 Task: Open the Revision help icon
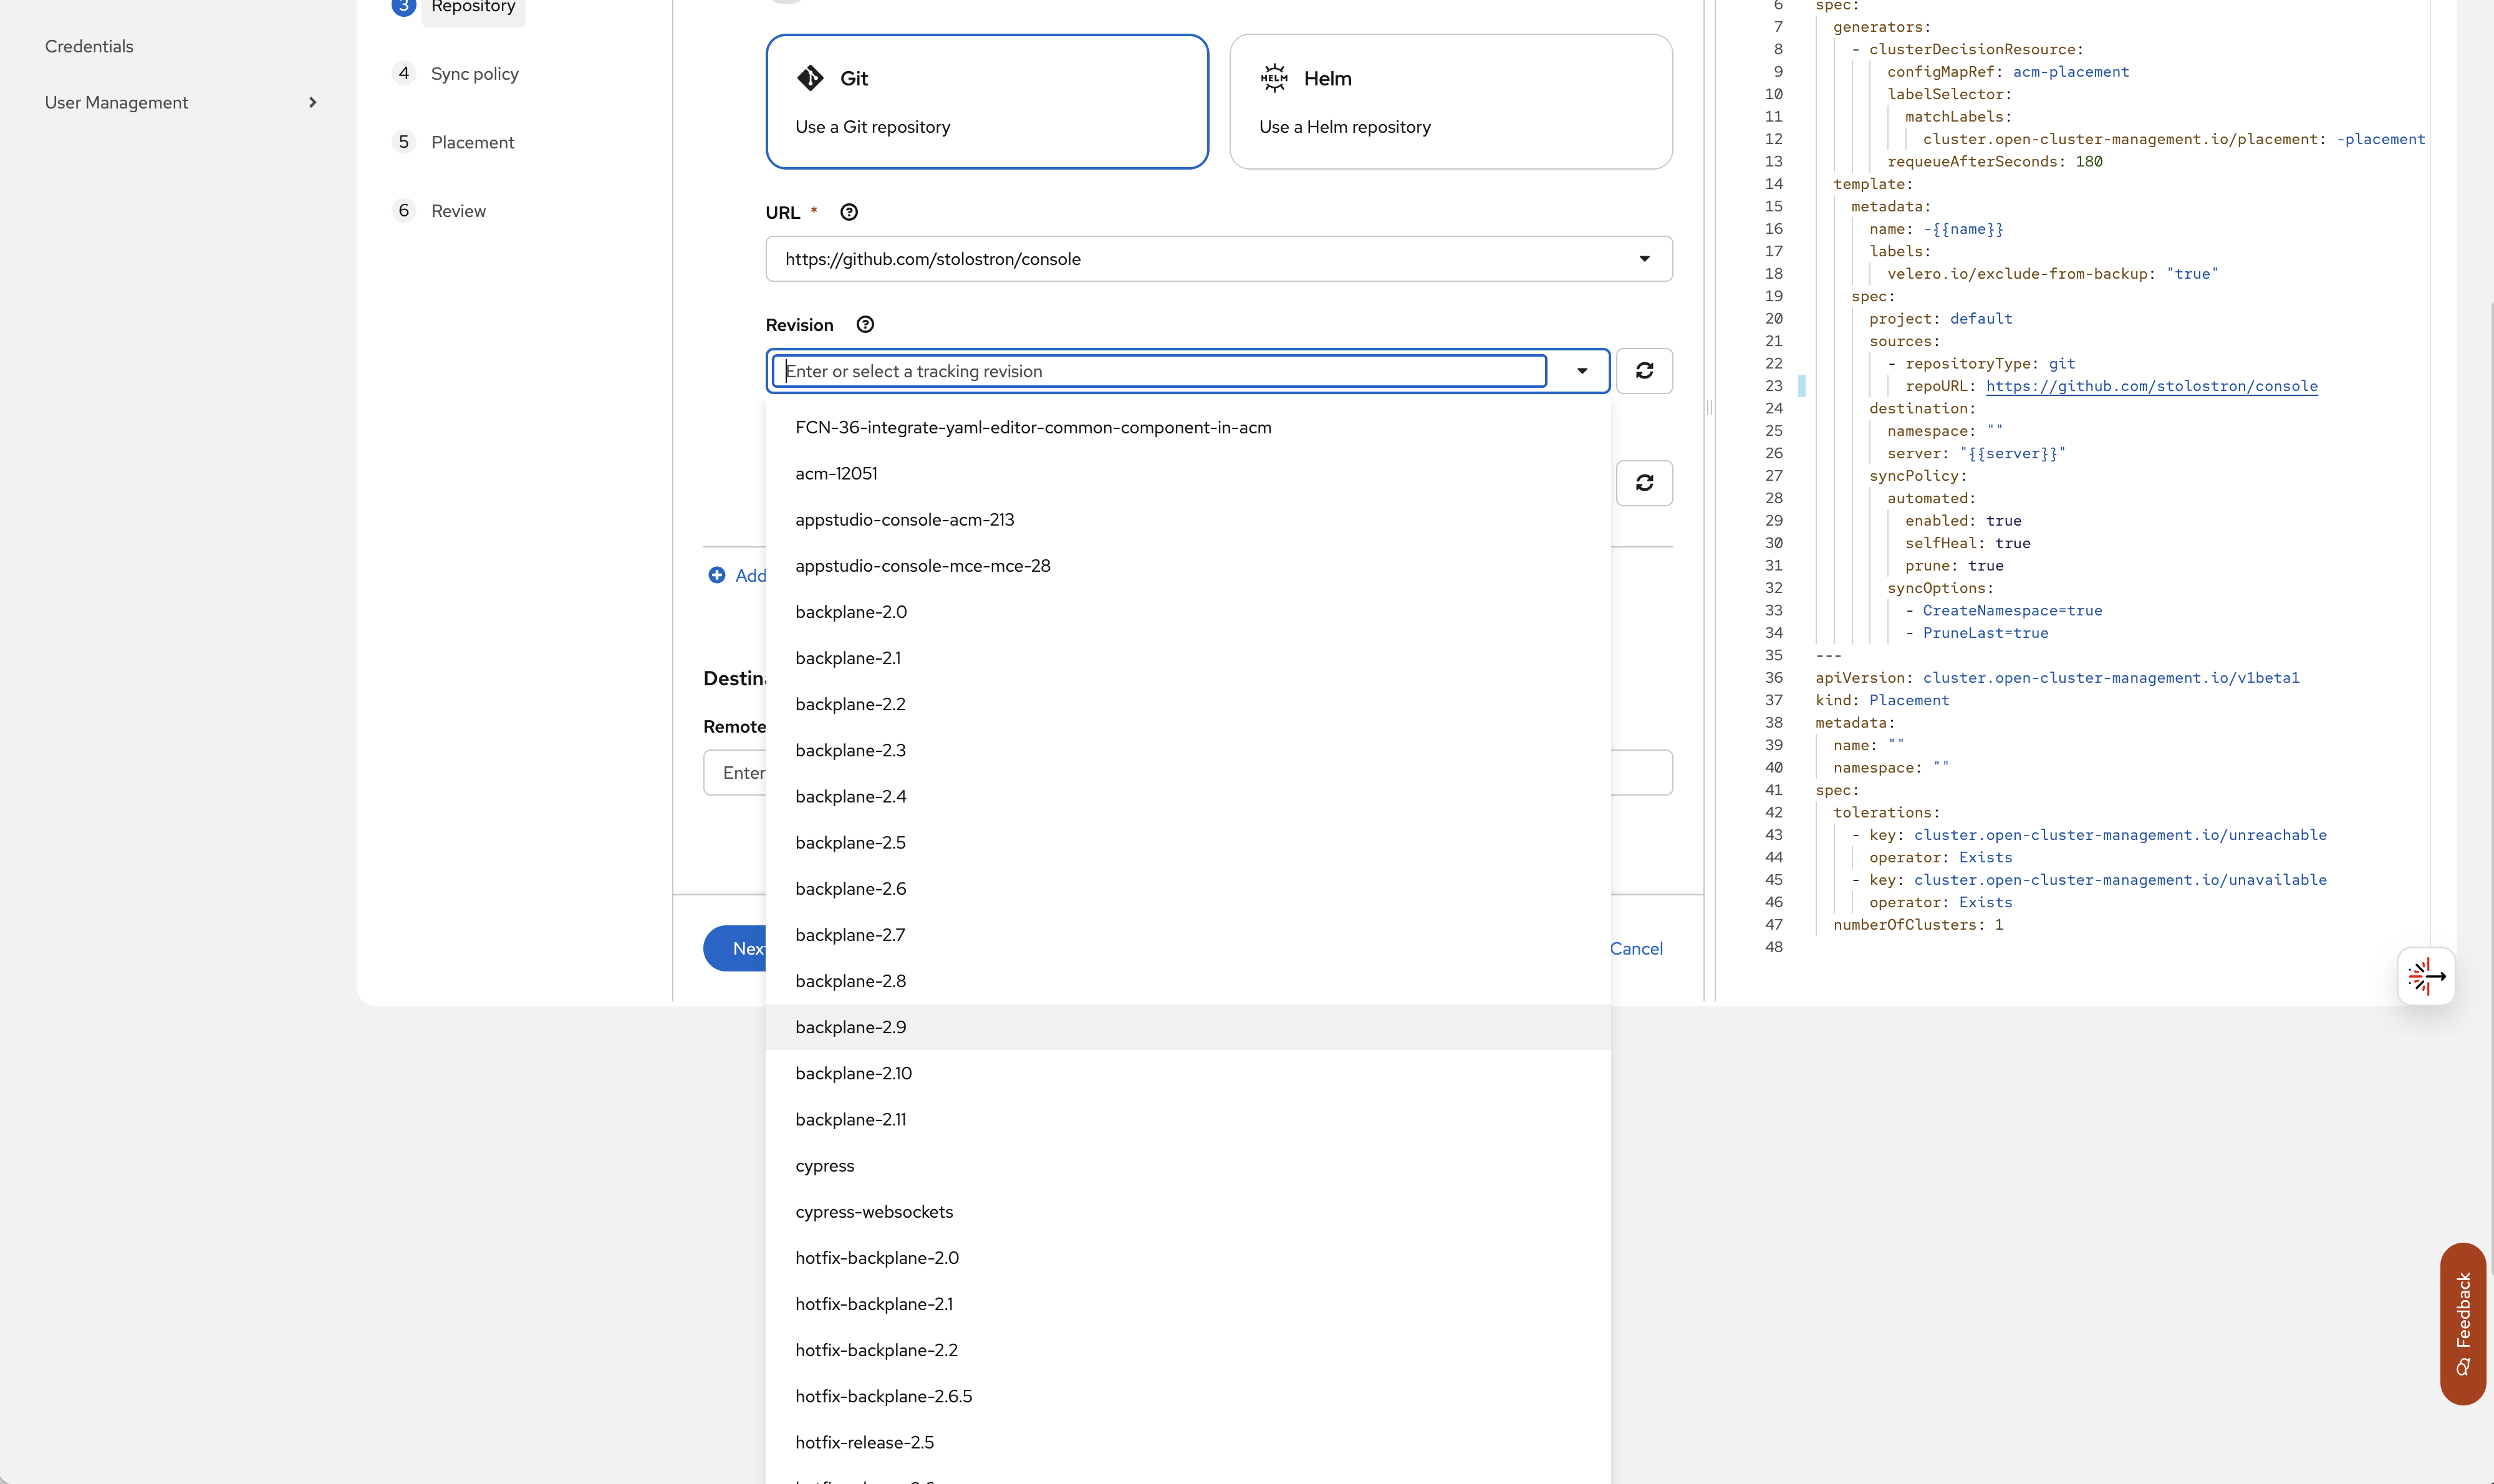point(865,325)
